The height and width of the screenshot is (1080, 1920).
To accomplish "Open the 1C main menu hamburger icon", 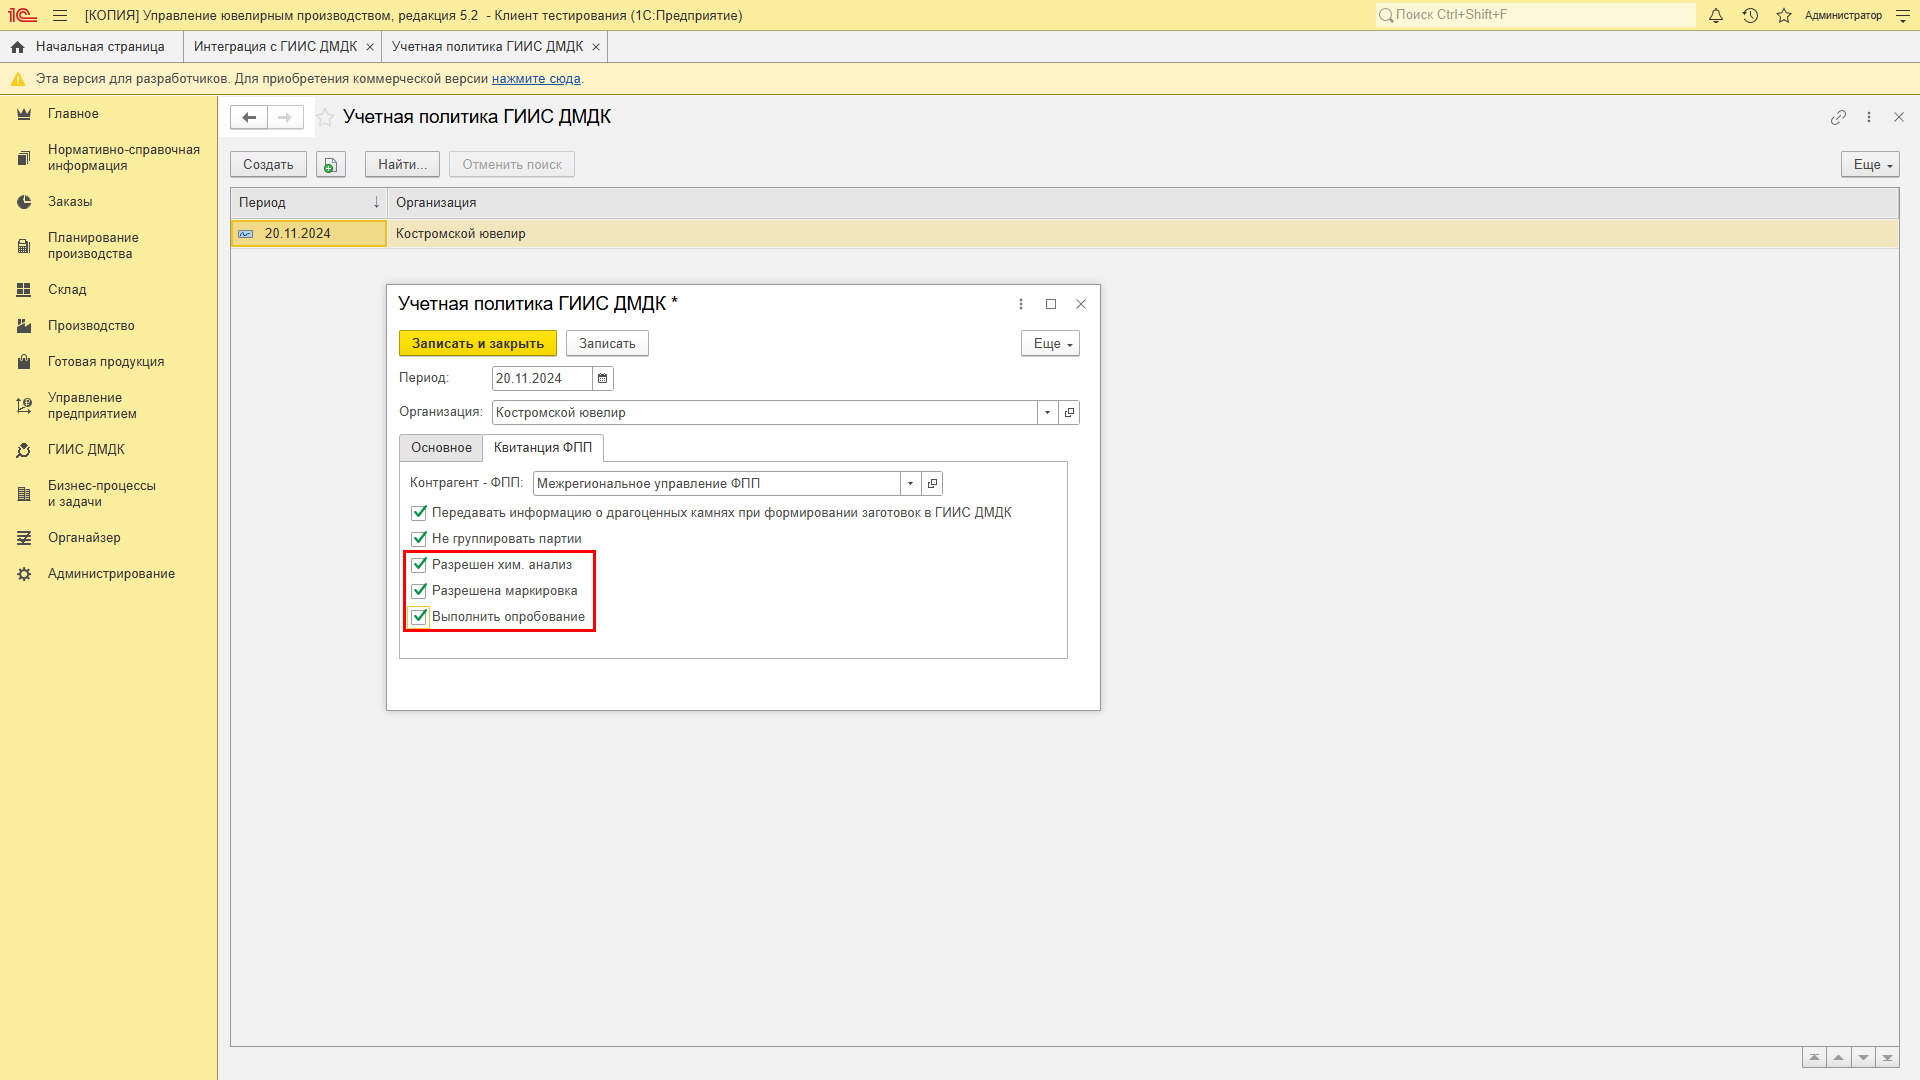I will pyautogui.click(x=60, y=15).
